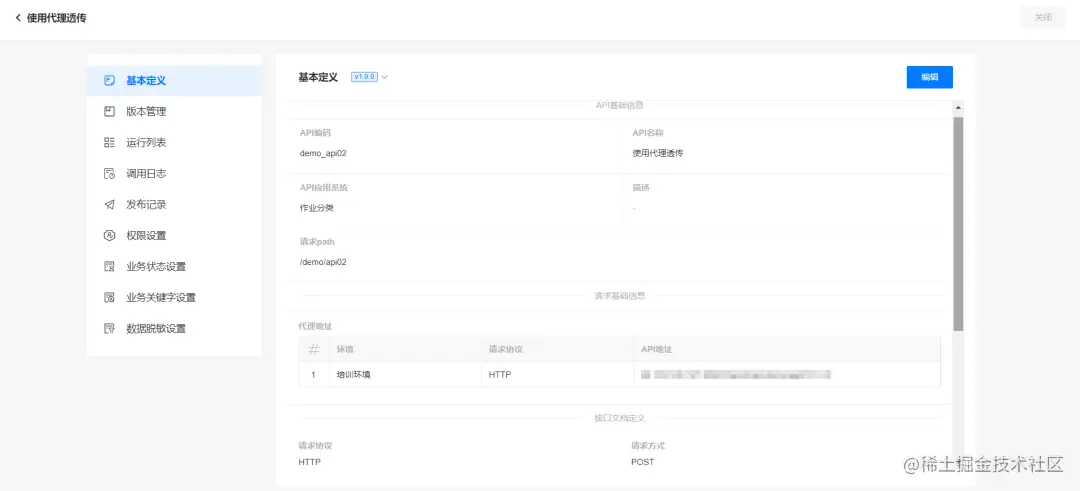The width and height of the screenshot is (1080, 491).
Task: Click the scrollbar up arrow
Action: pos(958,107)
